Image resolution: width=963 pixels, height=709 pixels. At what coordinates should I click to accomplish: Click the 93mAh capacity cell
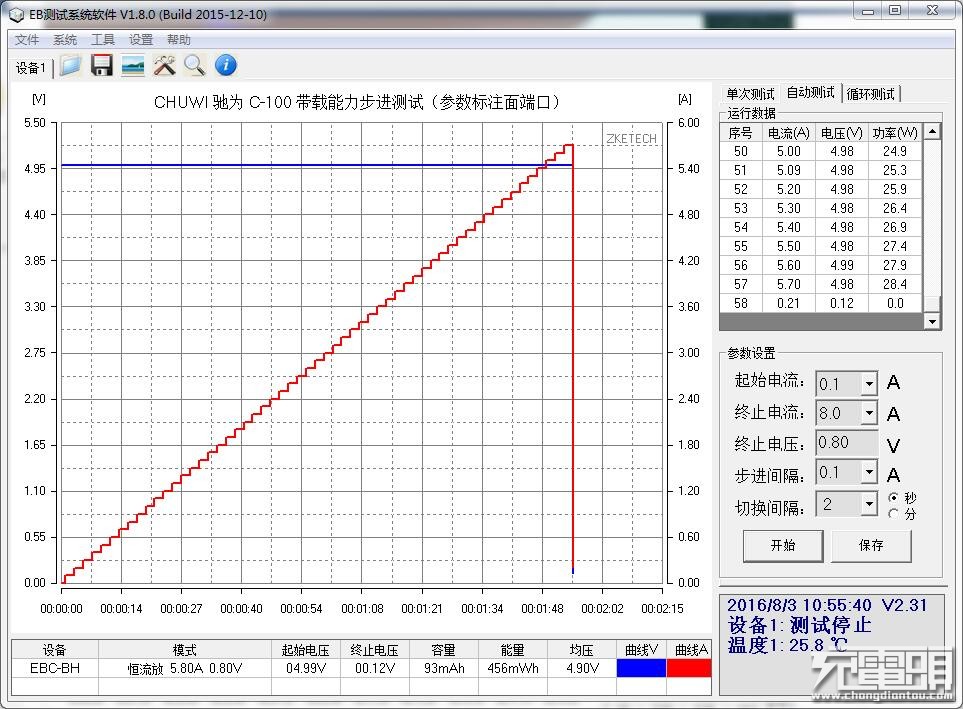(444, 668)
